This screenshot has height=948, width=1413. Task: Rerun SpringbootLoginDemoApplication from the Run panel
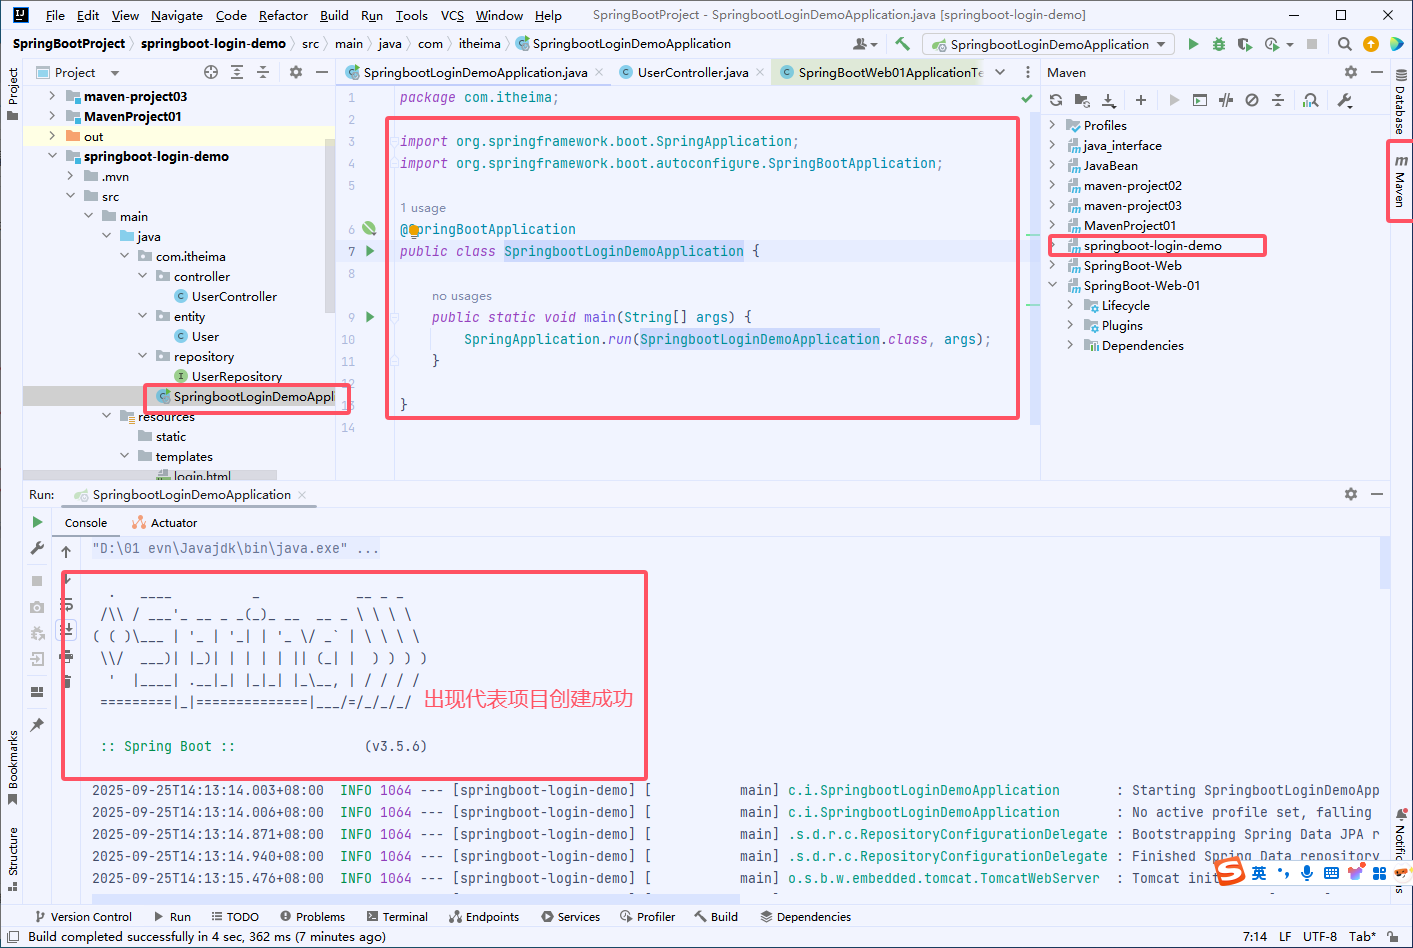pos(37,521)
